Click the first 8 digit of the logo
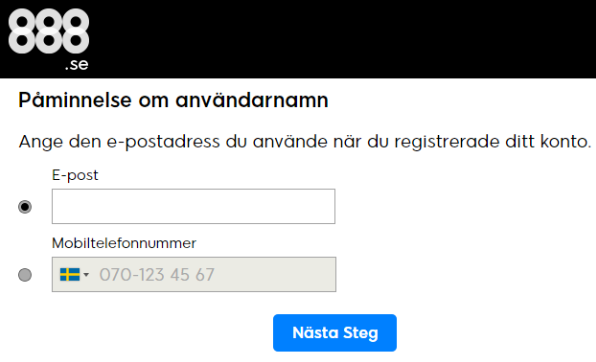The width and height of the screenshot is (596, 362). [22, 31]
